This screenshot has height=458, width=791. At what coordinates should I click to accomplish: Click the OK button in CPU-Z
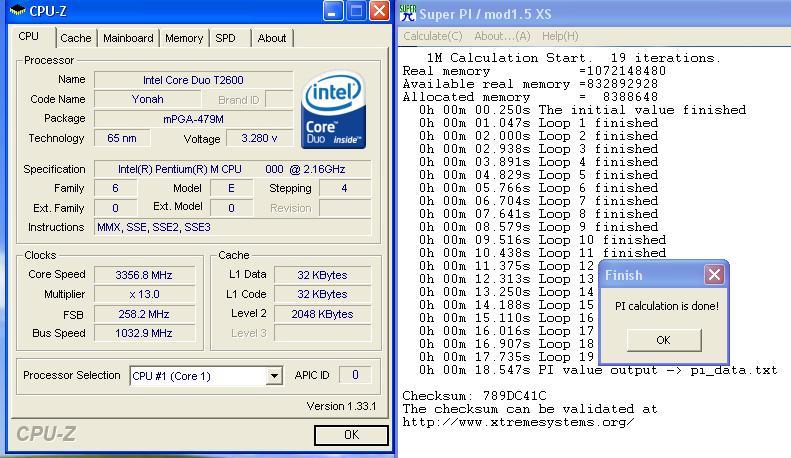point(351,435)
